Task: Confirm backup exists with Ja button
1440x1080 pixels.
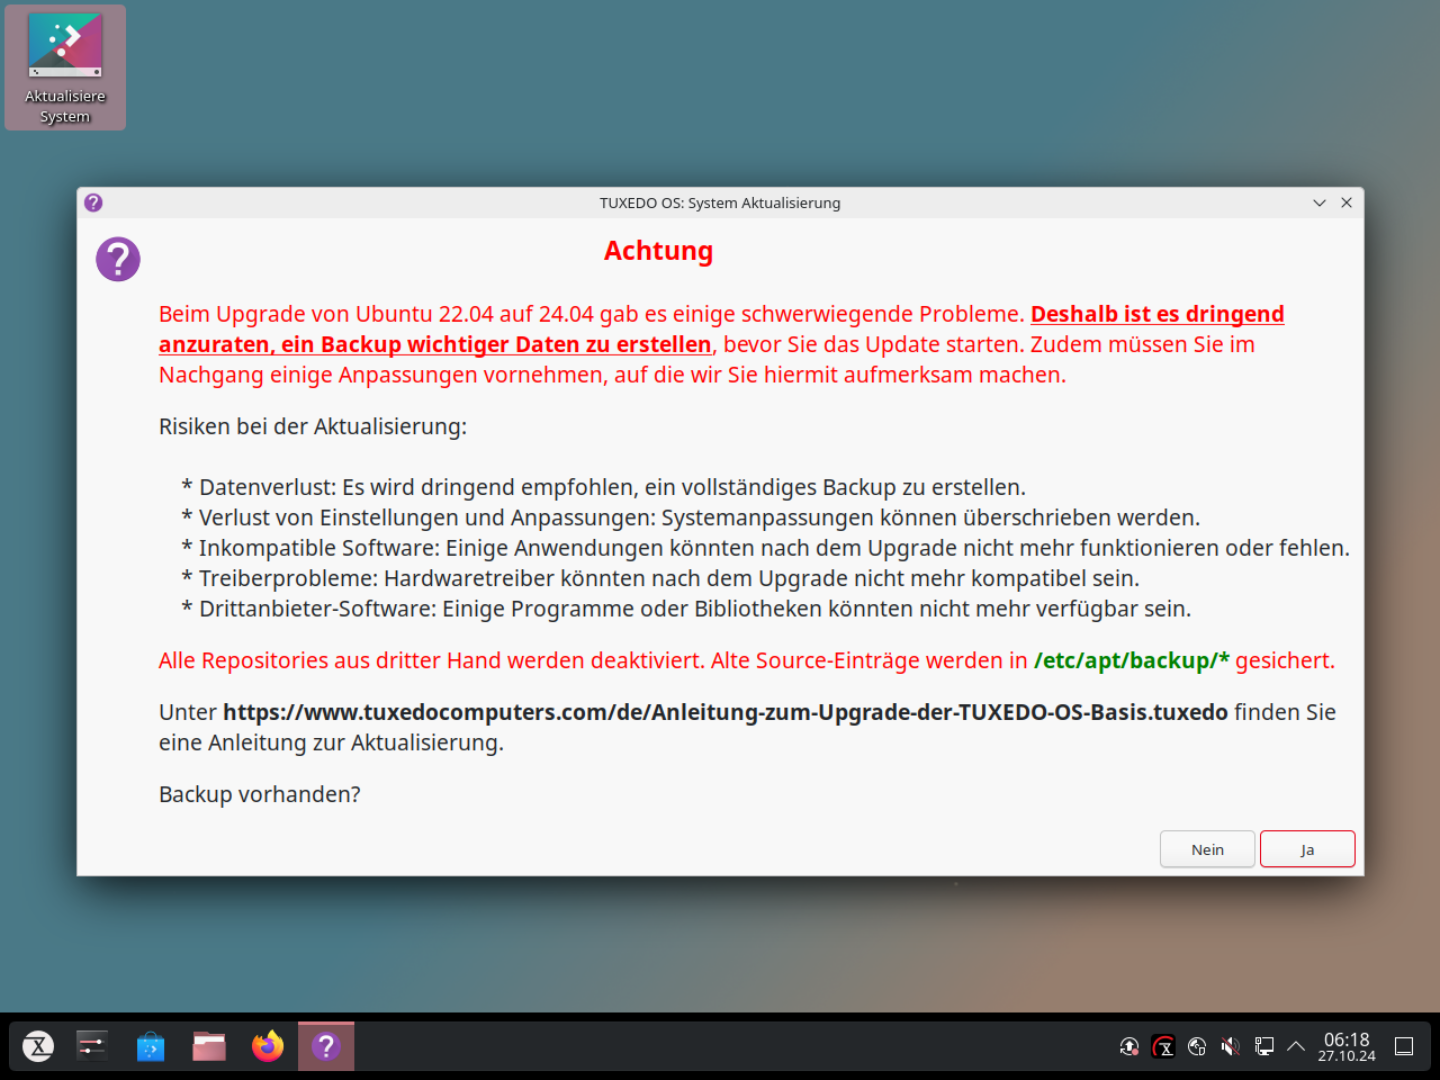Action: click(1307, 849)
